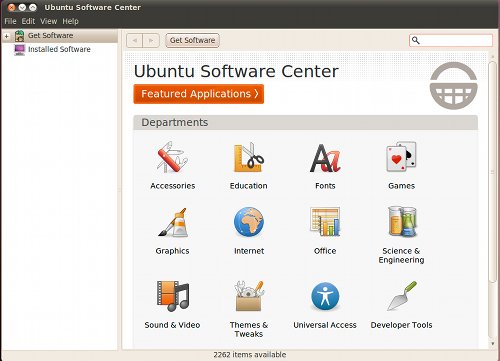The image size is (500, 361).
Task: Click the Departments section header
Action: point(306,122)
